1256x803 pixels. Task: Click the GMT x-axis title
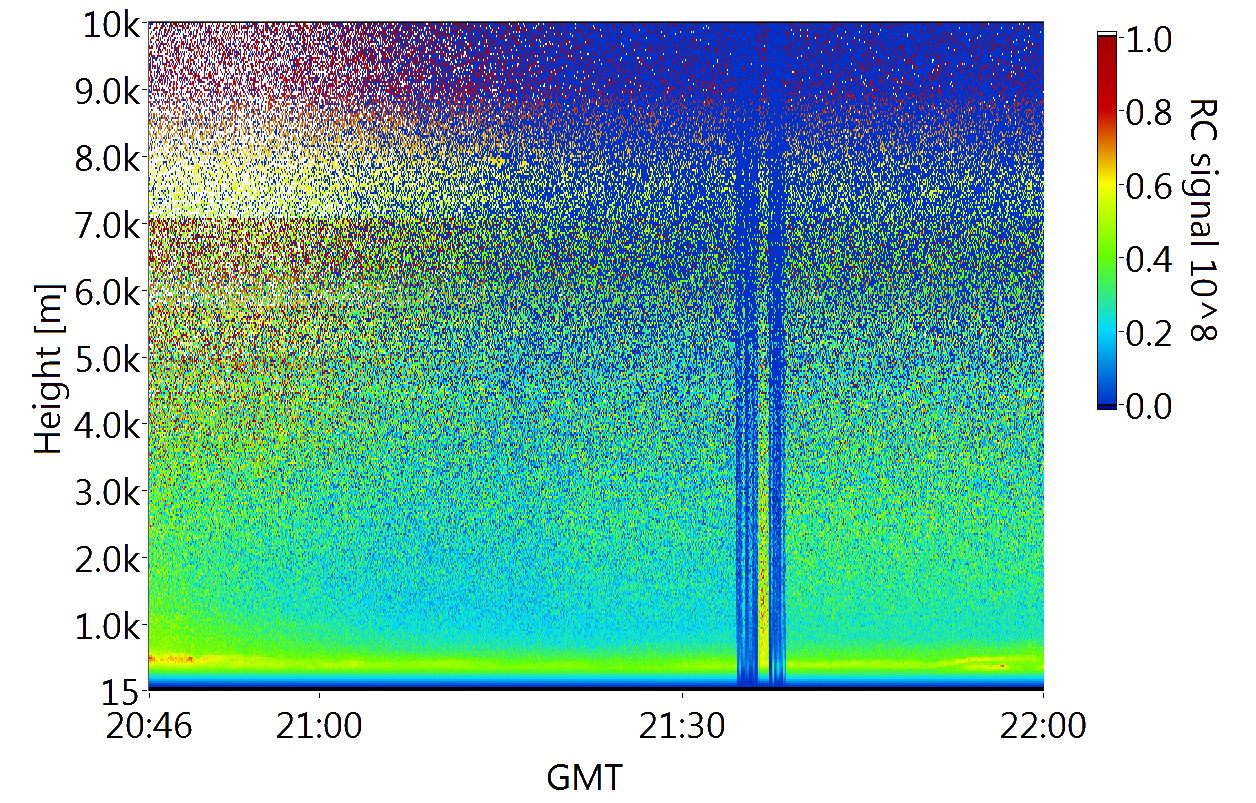(584, 777)
